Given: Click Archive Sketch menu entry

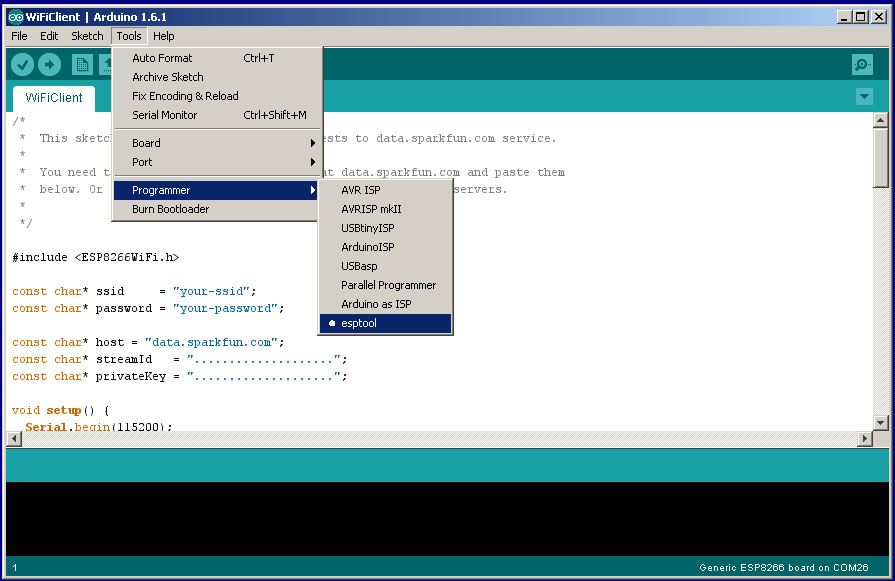Looking at the screenshot, I should pyautogui.click(x=216, y=77).
